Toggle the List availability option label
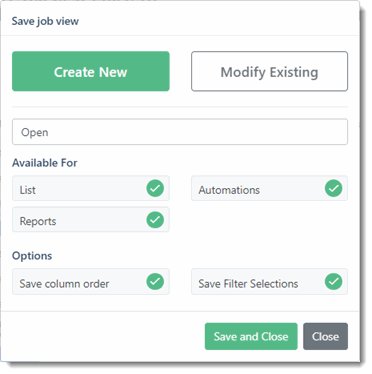 tap(28, 190)
